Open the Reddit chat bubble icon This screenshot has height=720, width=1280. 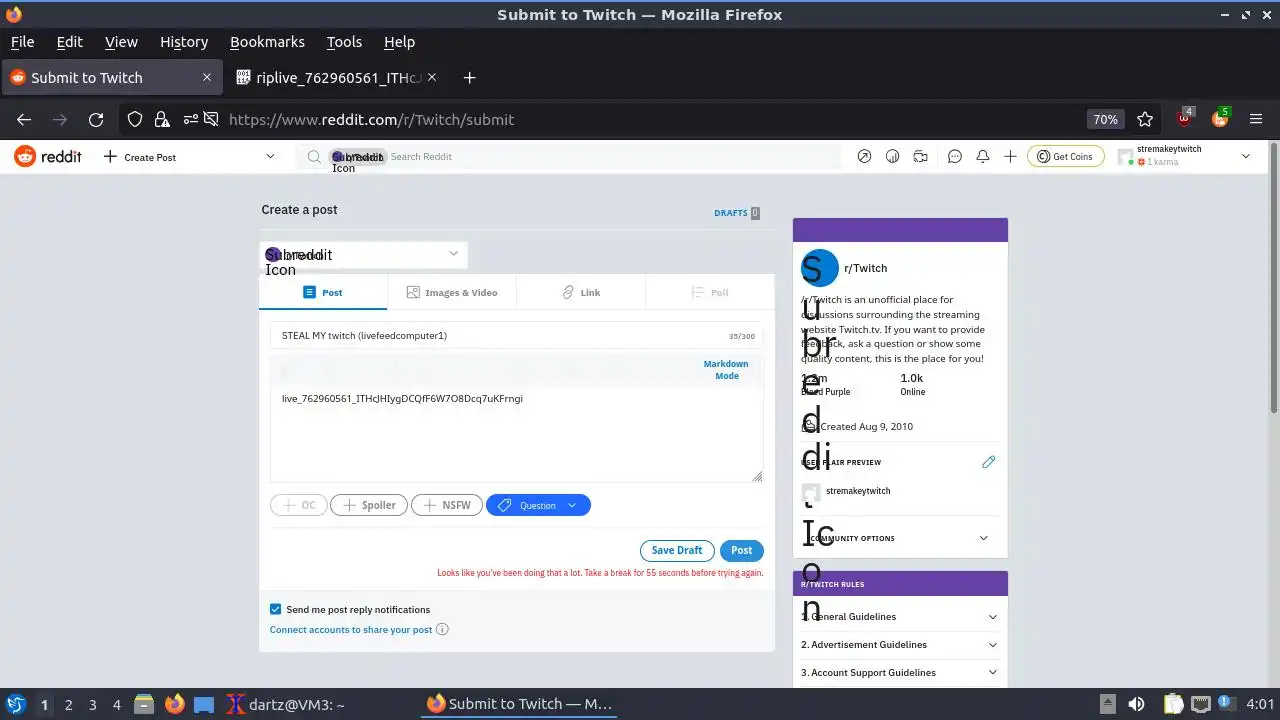[955, 156]
